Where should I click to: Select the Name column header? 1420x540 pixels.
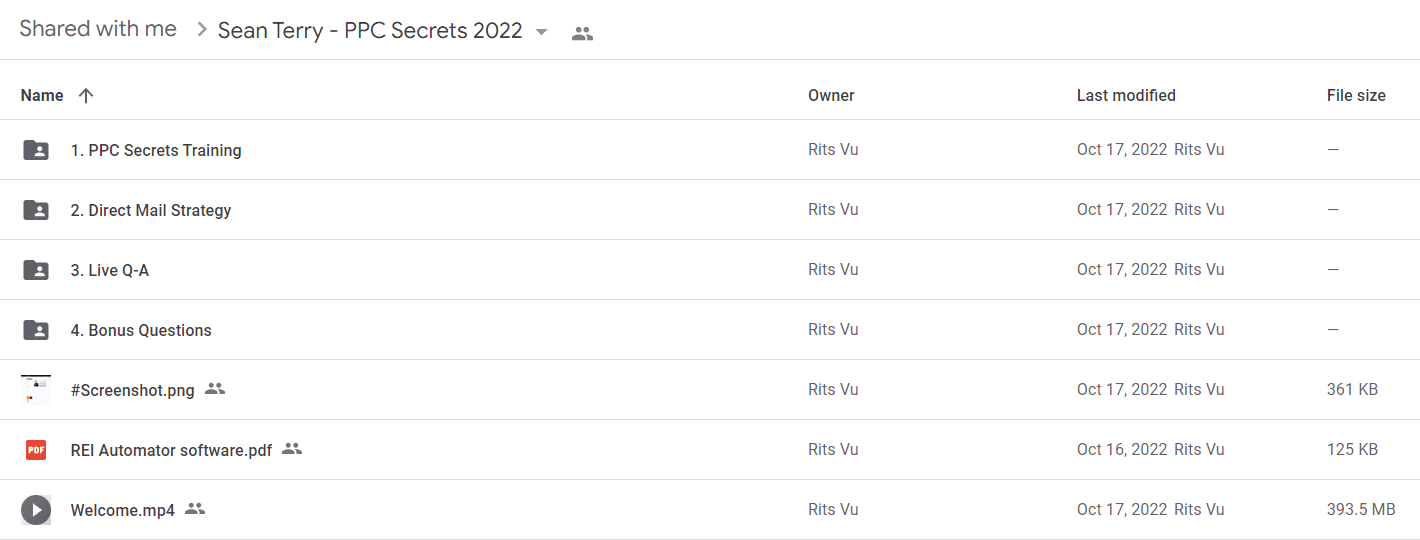(42, 96)
